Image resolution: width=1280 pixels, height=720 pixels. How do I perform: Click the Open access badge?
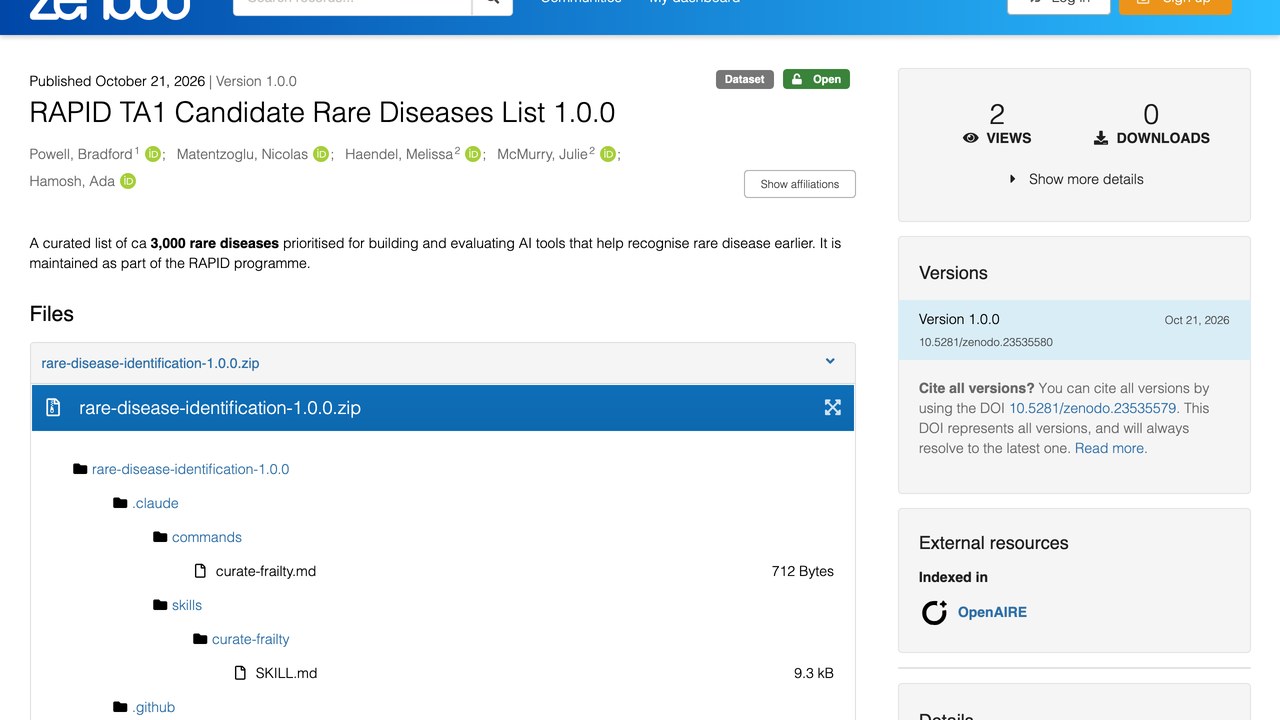(816, 79)
